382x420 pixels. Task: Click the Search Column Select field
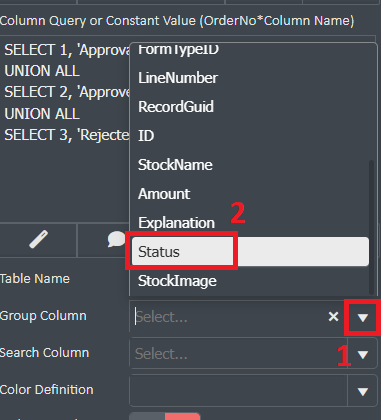pos(238,354)
